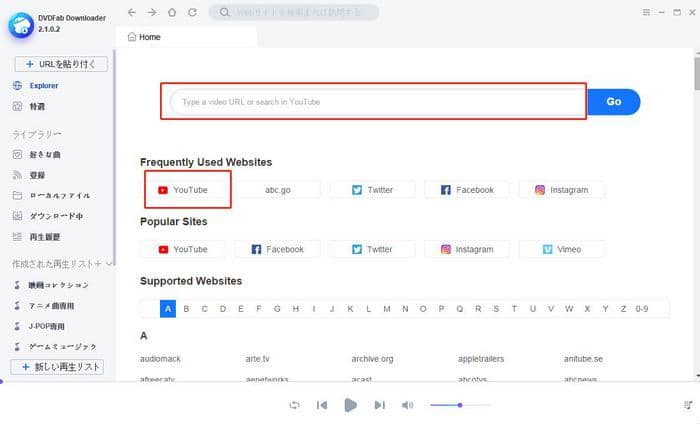
Task: Open Facebook under Frequently Used Websites
Action: pyautogui.click(x=467, y=190)
